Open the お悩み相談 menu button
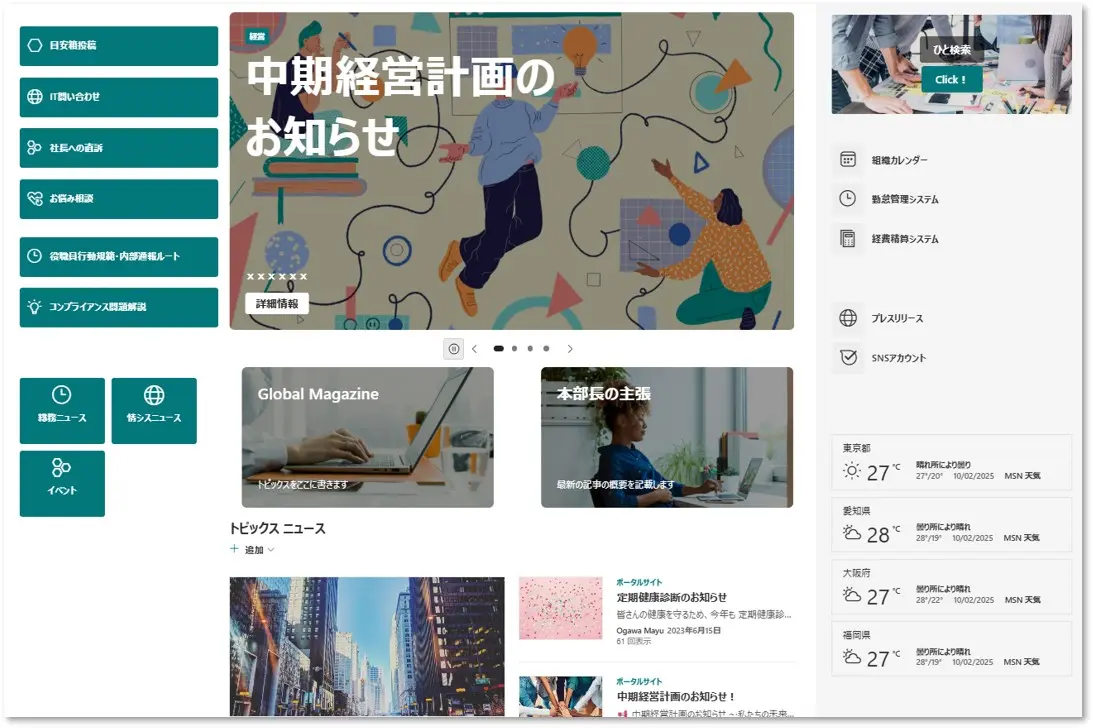The image size is (1093, 728). [119, 199]
